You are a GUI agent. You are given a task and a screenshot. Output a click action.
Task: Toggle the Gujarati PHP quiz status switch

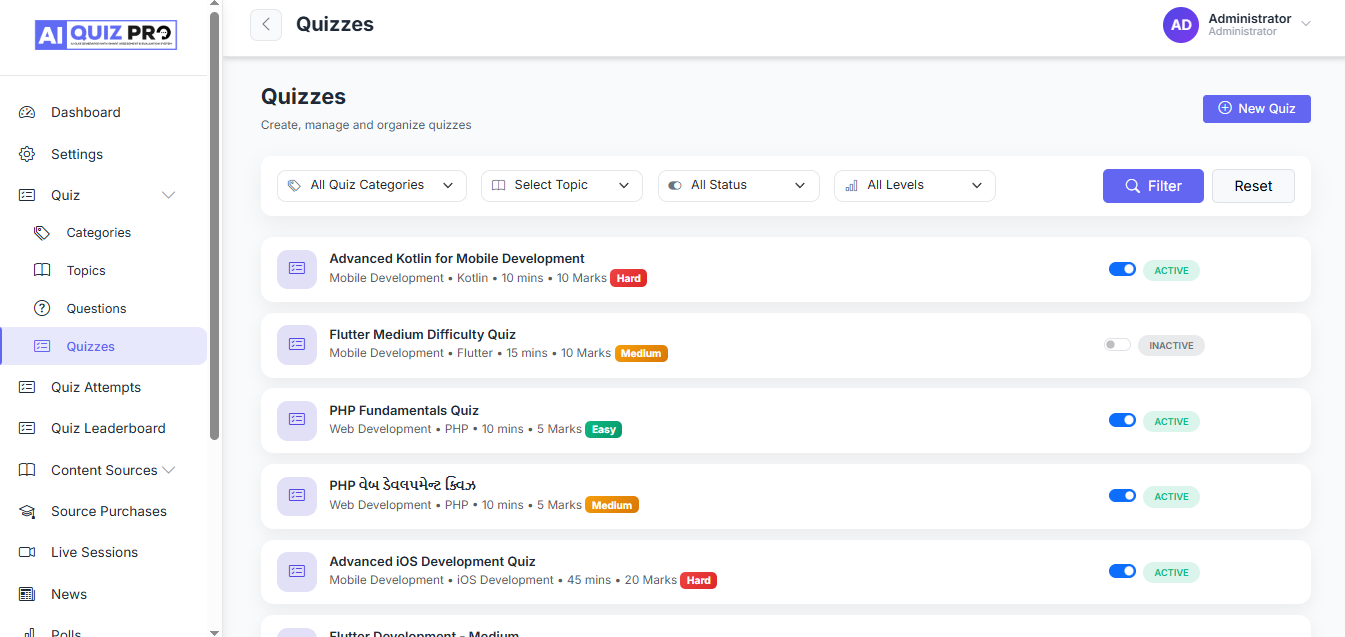click(1122, 495)
